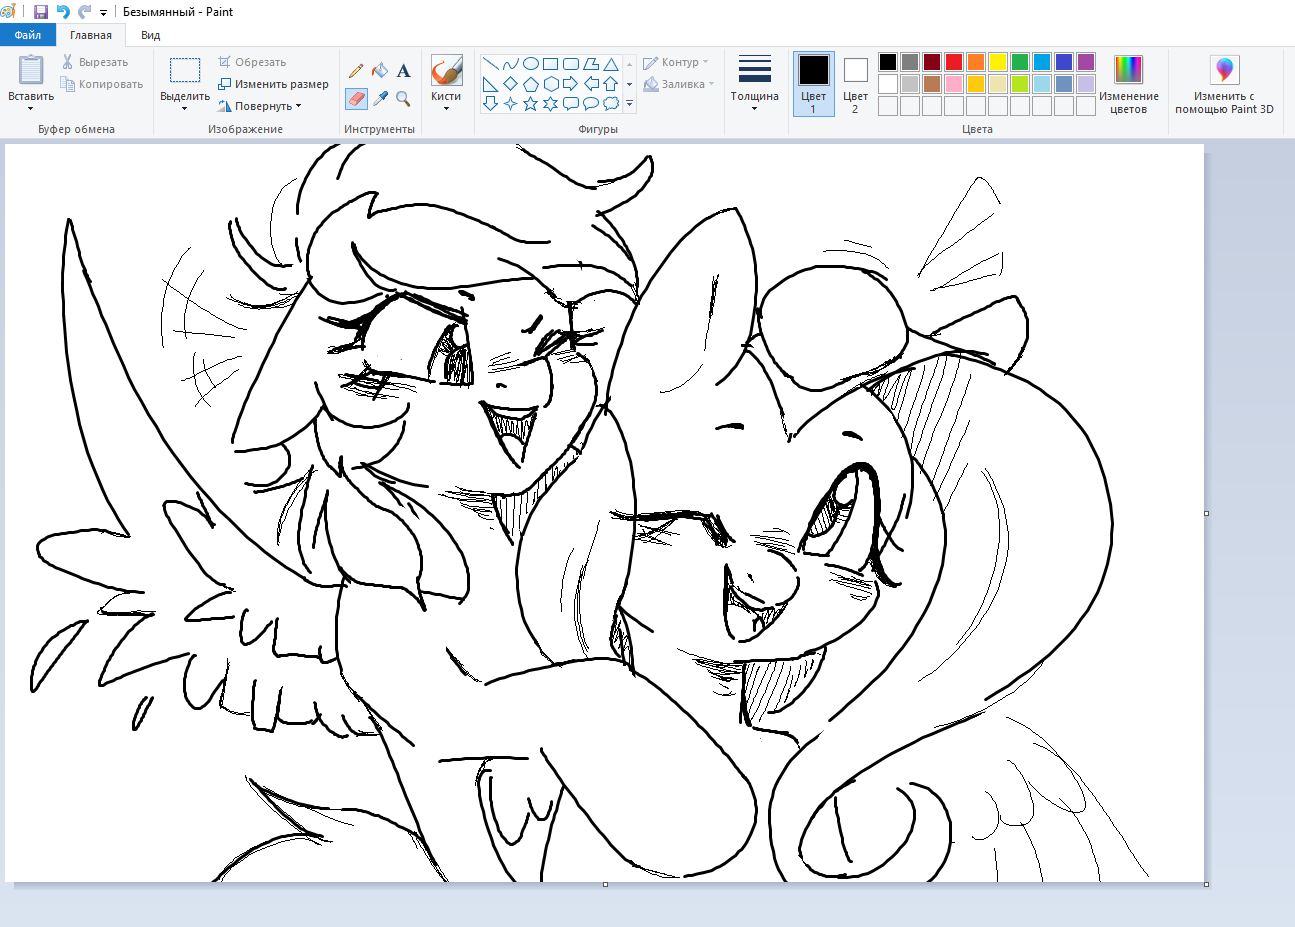Image resolution: width=1295 pixels, height=927 pixels.
Task: Choose the Rectangle shape
Action: pos(551,64)
